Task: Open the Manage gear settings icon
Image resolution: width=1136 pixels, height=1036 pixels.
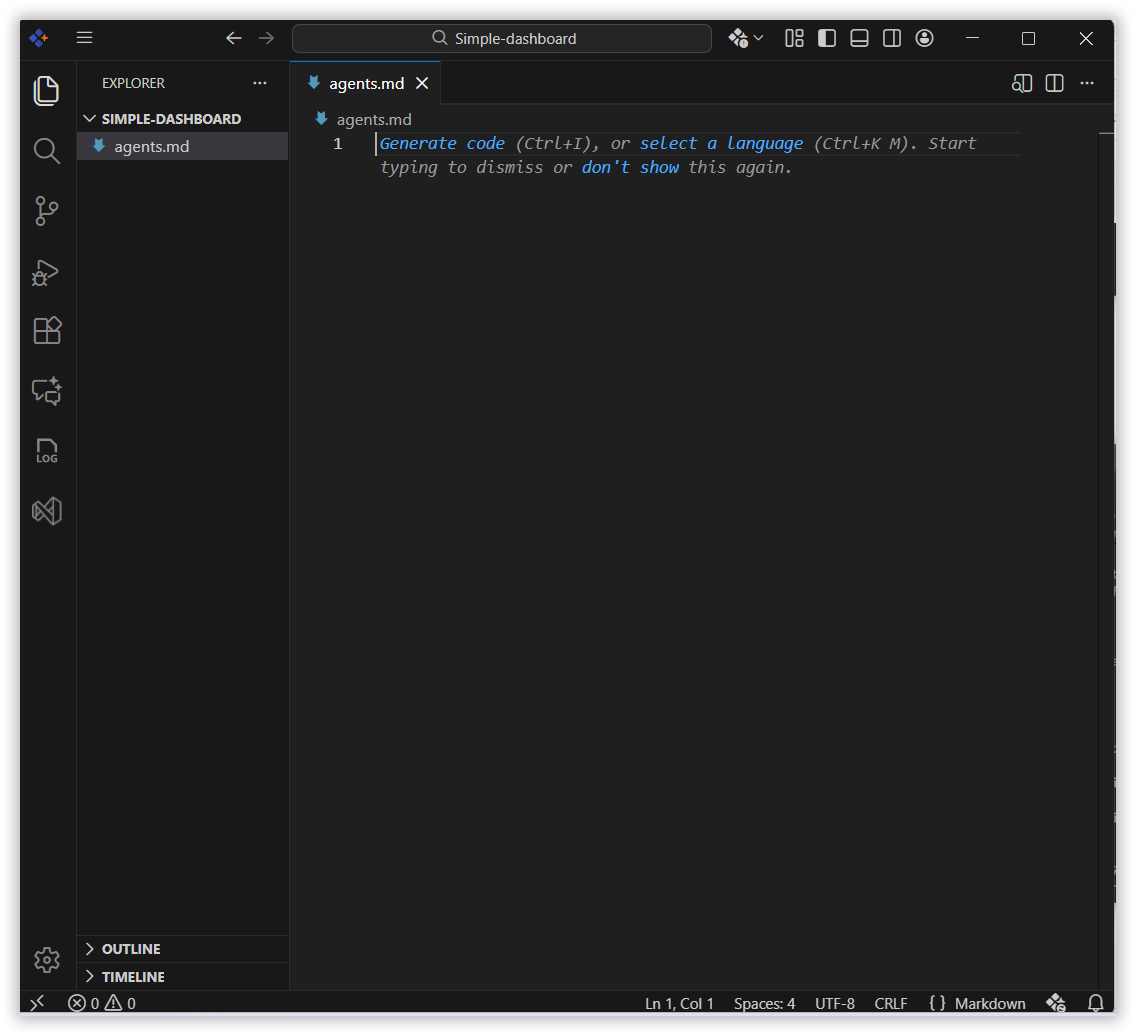Action: (x=47, y=960)
